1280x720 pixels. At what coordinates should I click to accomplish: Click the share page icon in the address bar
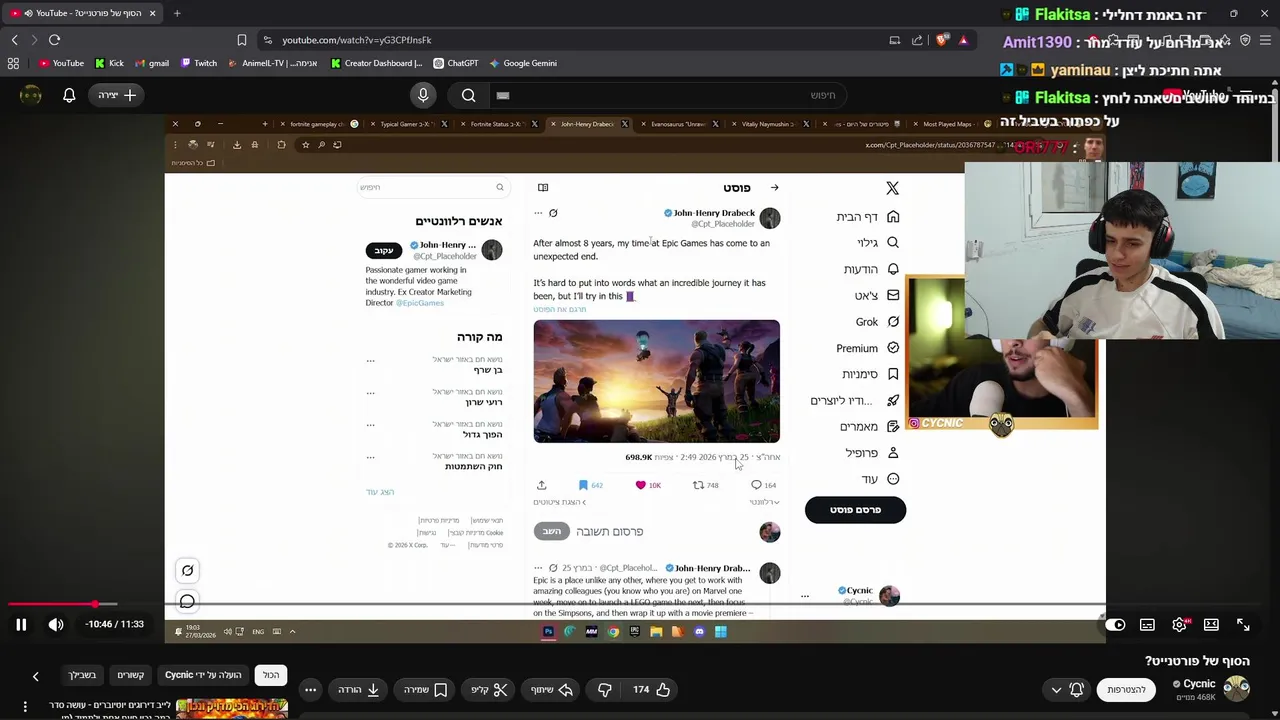(x=917, y=40)
